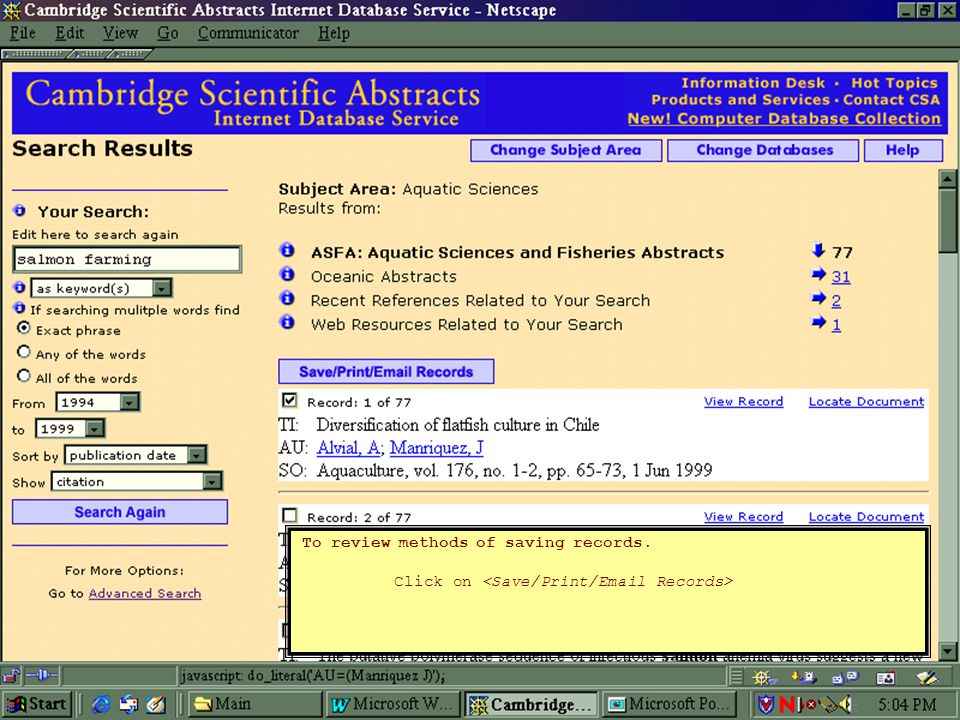This screenshot has width=960, height=720.
Task: Open the Communicator menu
Action: [x=248, y=32]
